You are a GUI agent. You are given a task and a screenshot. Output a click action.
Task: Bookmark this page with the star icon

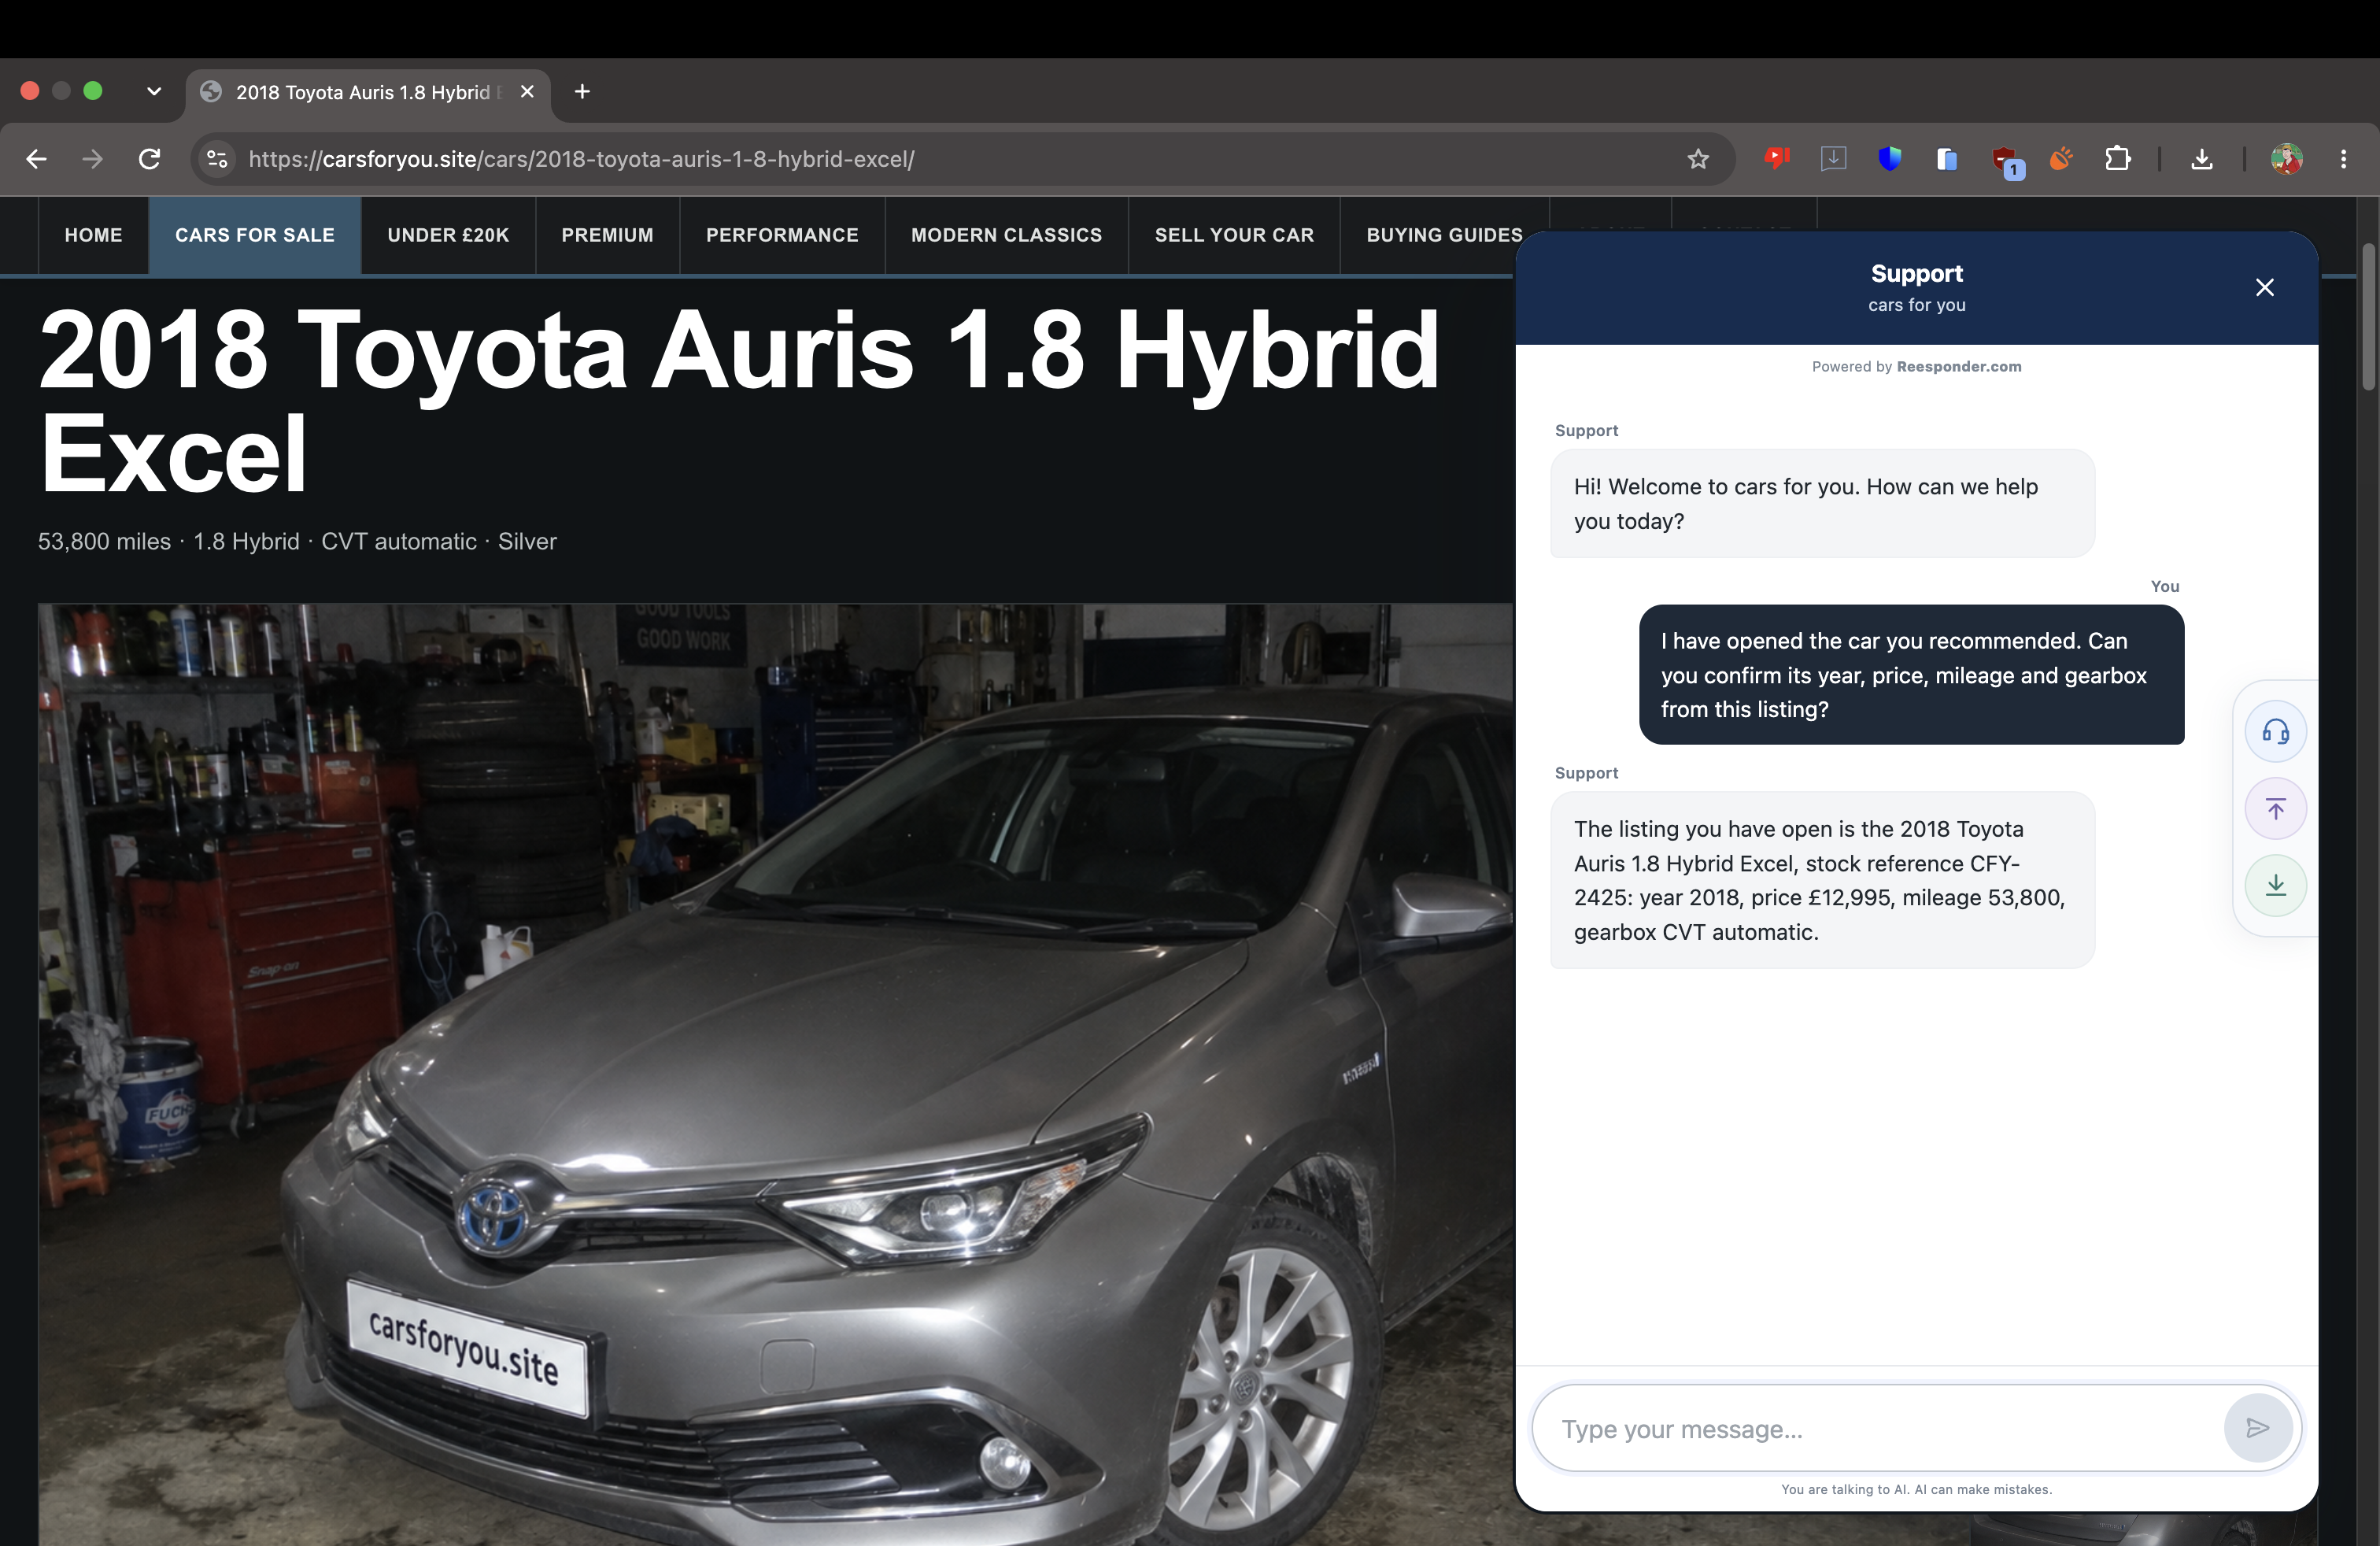tap(1698, 159)
